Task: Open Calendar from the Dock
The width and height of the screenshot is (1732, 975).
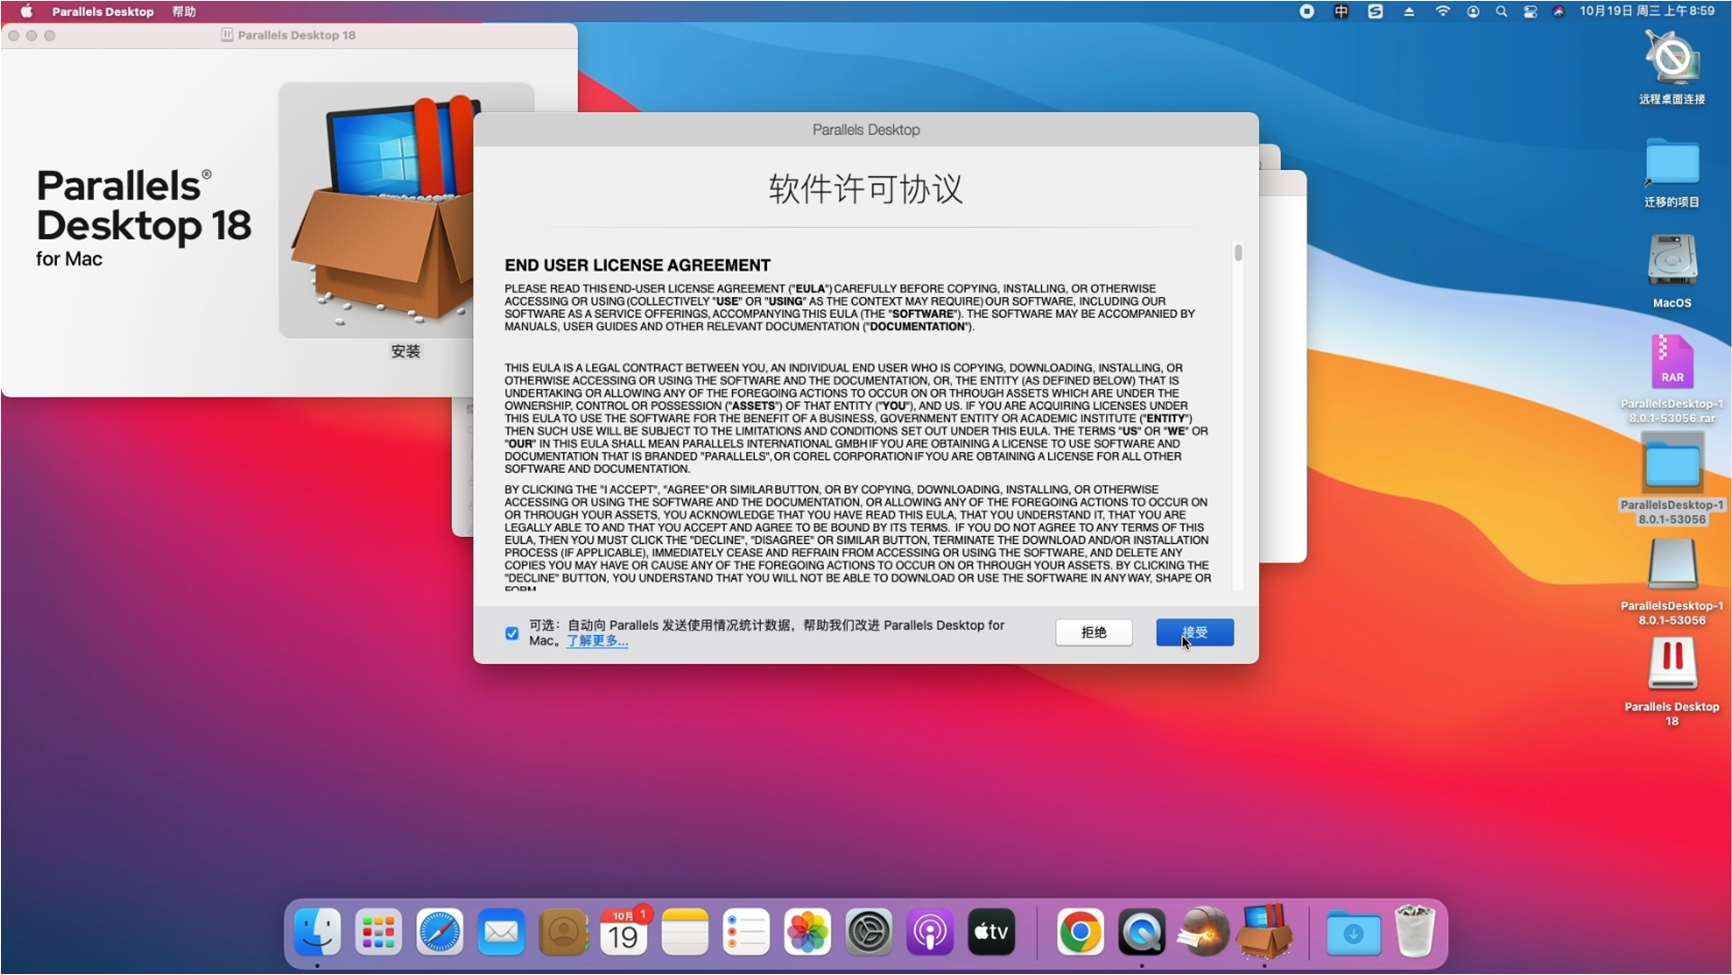Action: pyautogui.click(x=624, y=933)
